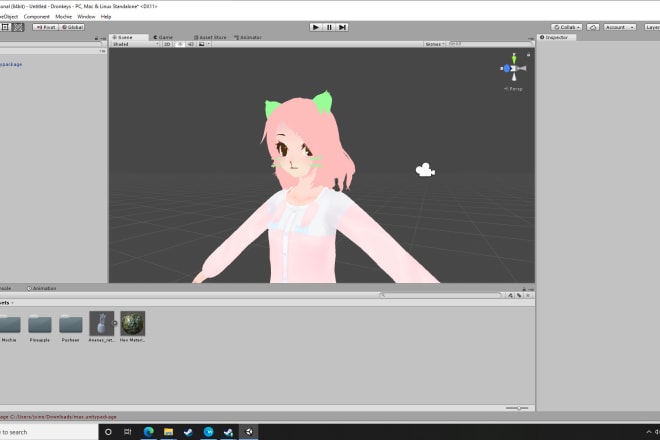This screenshot has height=440, width=660.
Task: Click search by type icon in Project
Action: click(510, 296)
